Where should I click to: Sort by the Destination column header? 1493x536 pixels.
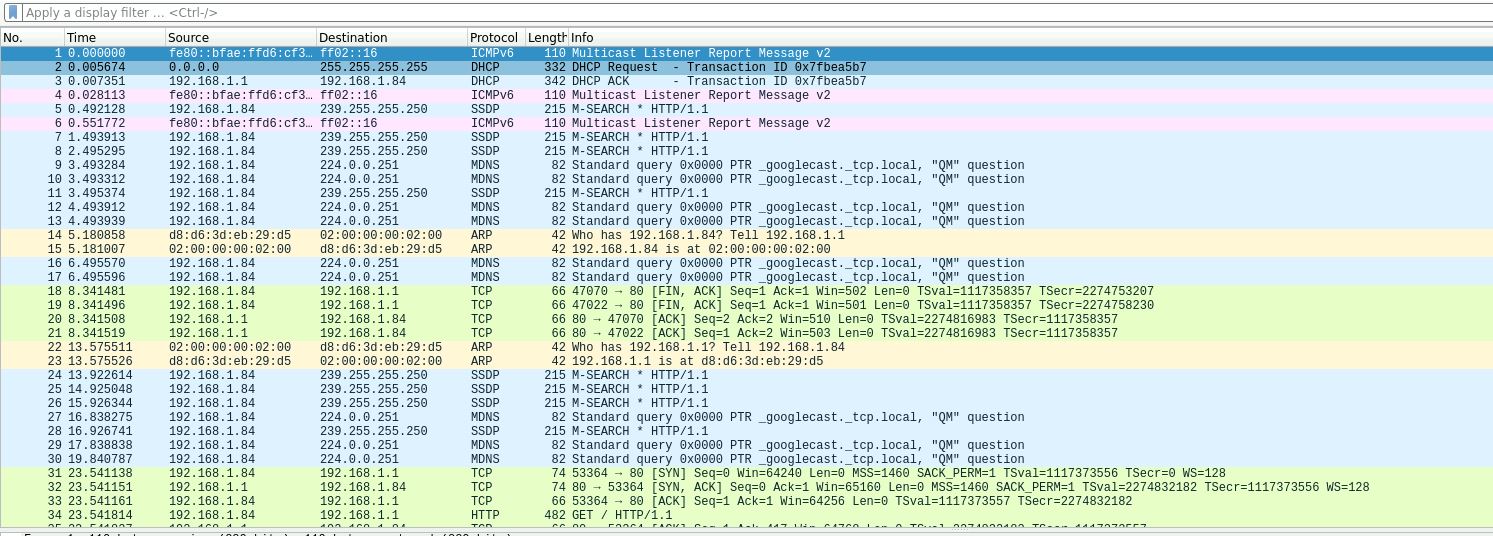[392, 37]
